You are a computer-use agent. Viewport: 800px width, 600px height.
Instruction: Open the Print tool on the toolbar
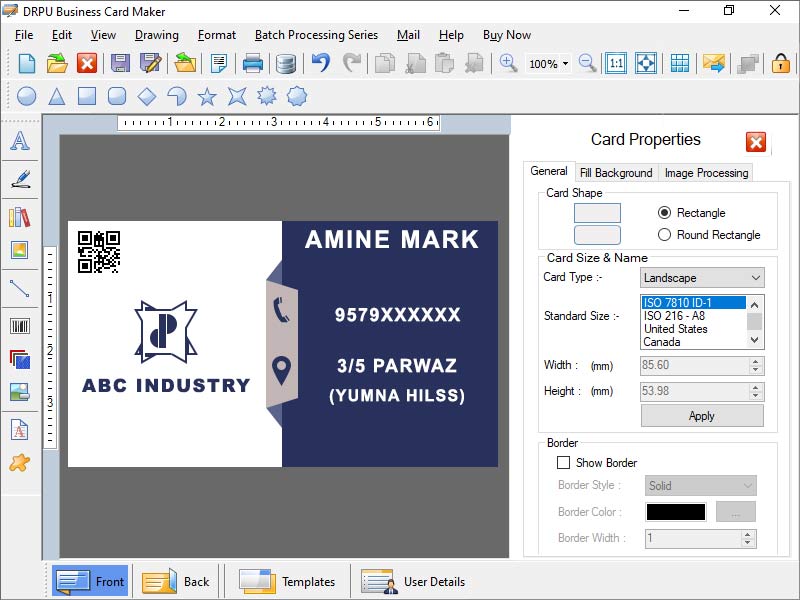pyautogui.click(x=252, y=63)
